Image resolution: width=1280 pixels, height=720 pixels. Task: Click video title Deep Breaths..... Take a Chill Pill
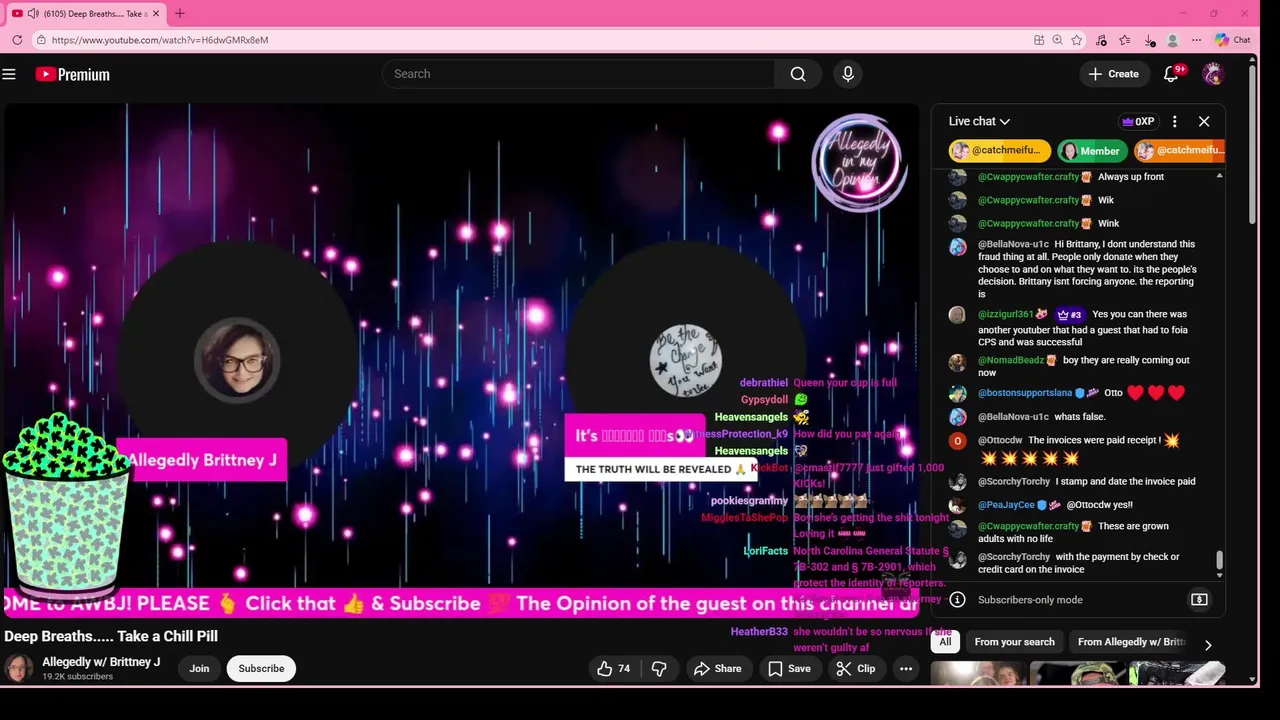point(111,636)
